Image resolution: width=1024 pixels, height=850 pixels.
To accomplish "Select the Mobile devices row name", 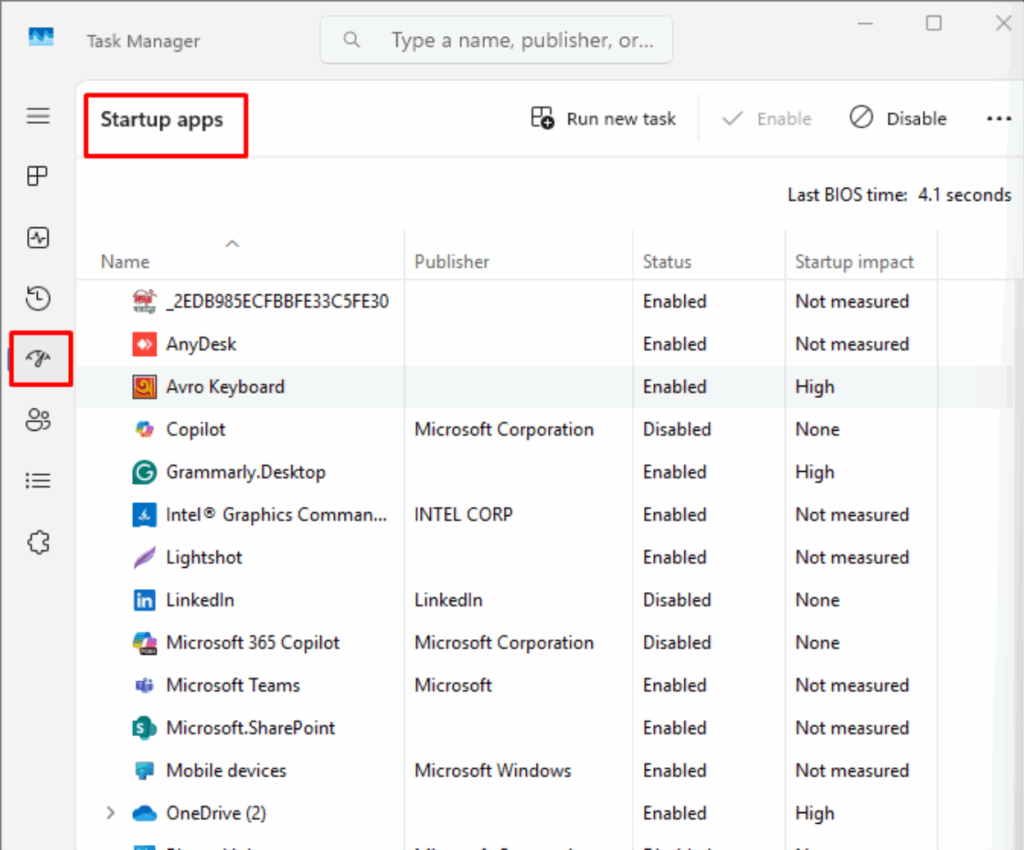I will point(226,770).
